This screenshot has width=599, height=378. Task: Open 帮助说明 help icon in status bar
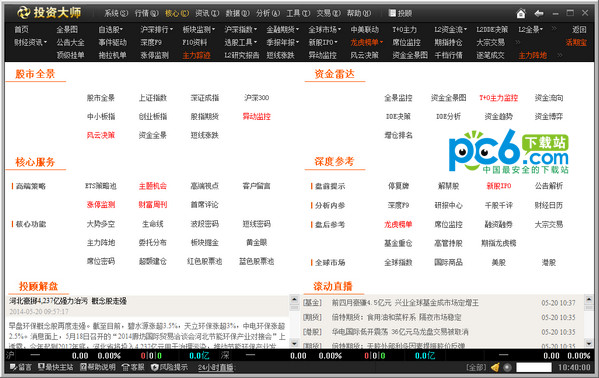coord(83,367)
